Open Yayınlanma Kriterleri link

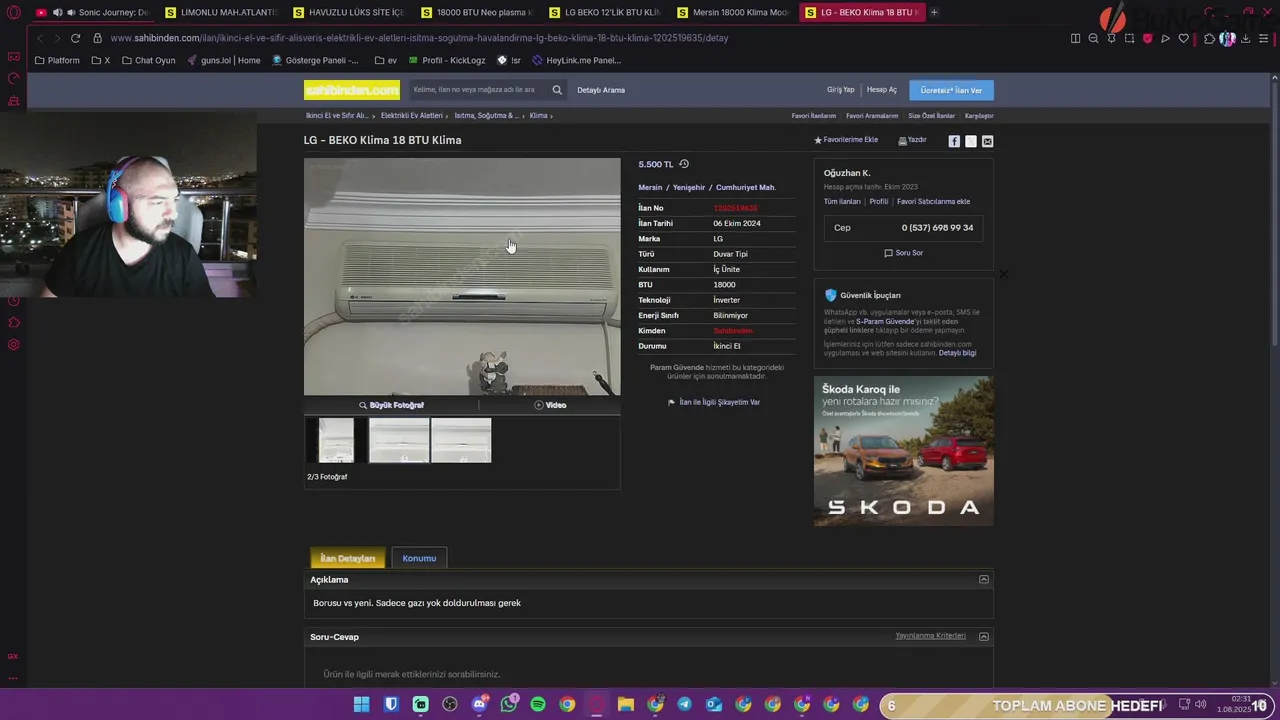[930, 636]
